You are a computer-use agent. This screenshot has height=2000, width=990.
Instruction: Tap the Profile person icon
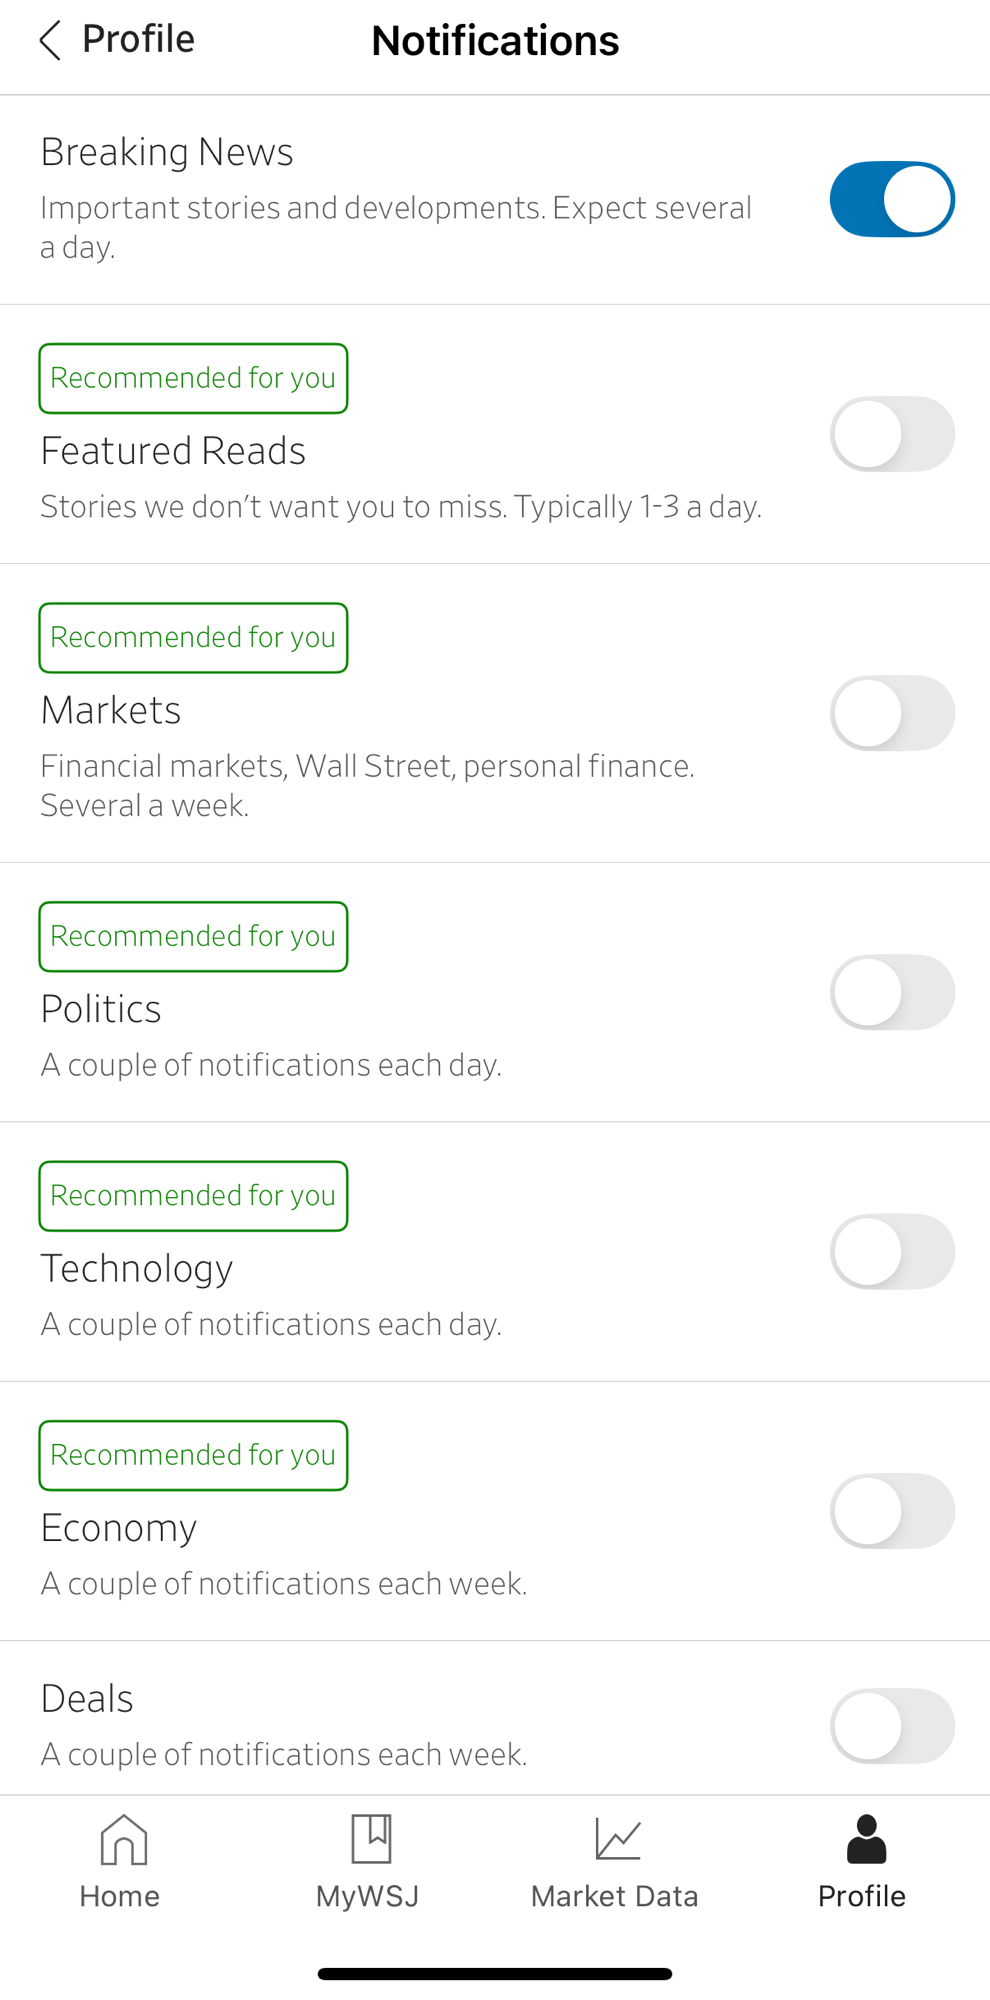pos(865,1840)
